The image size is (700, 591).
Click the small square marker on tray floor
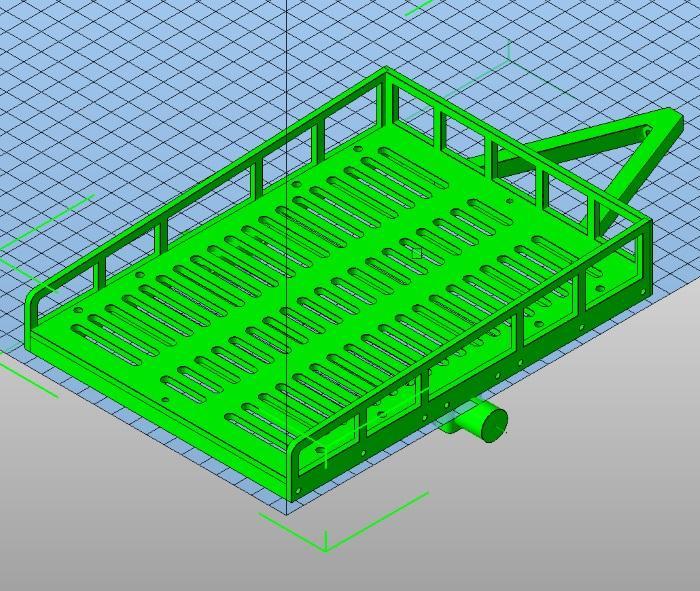point(417,254)
